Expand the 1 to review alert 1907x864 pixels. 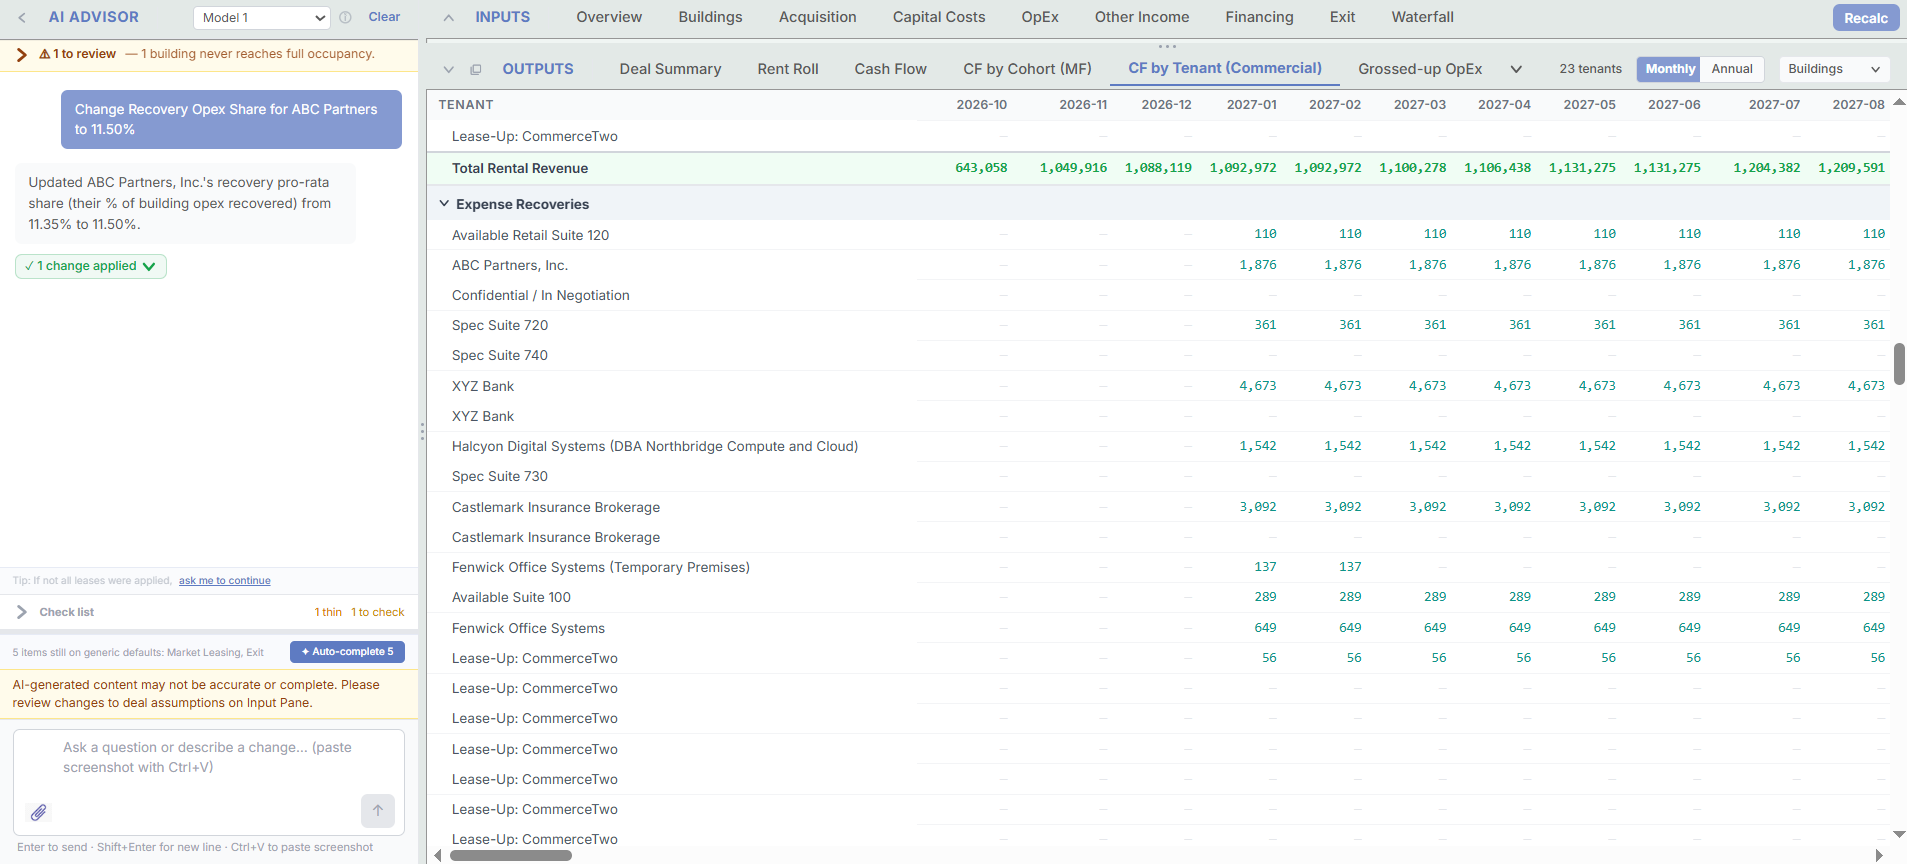tap(22, 54)
